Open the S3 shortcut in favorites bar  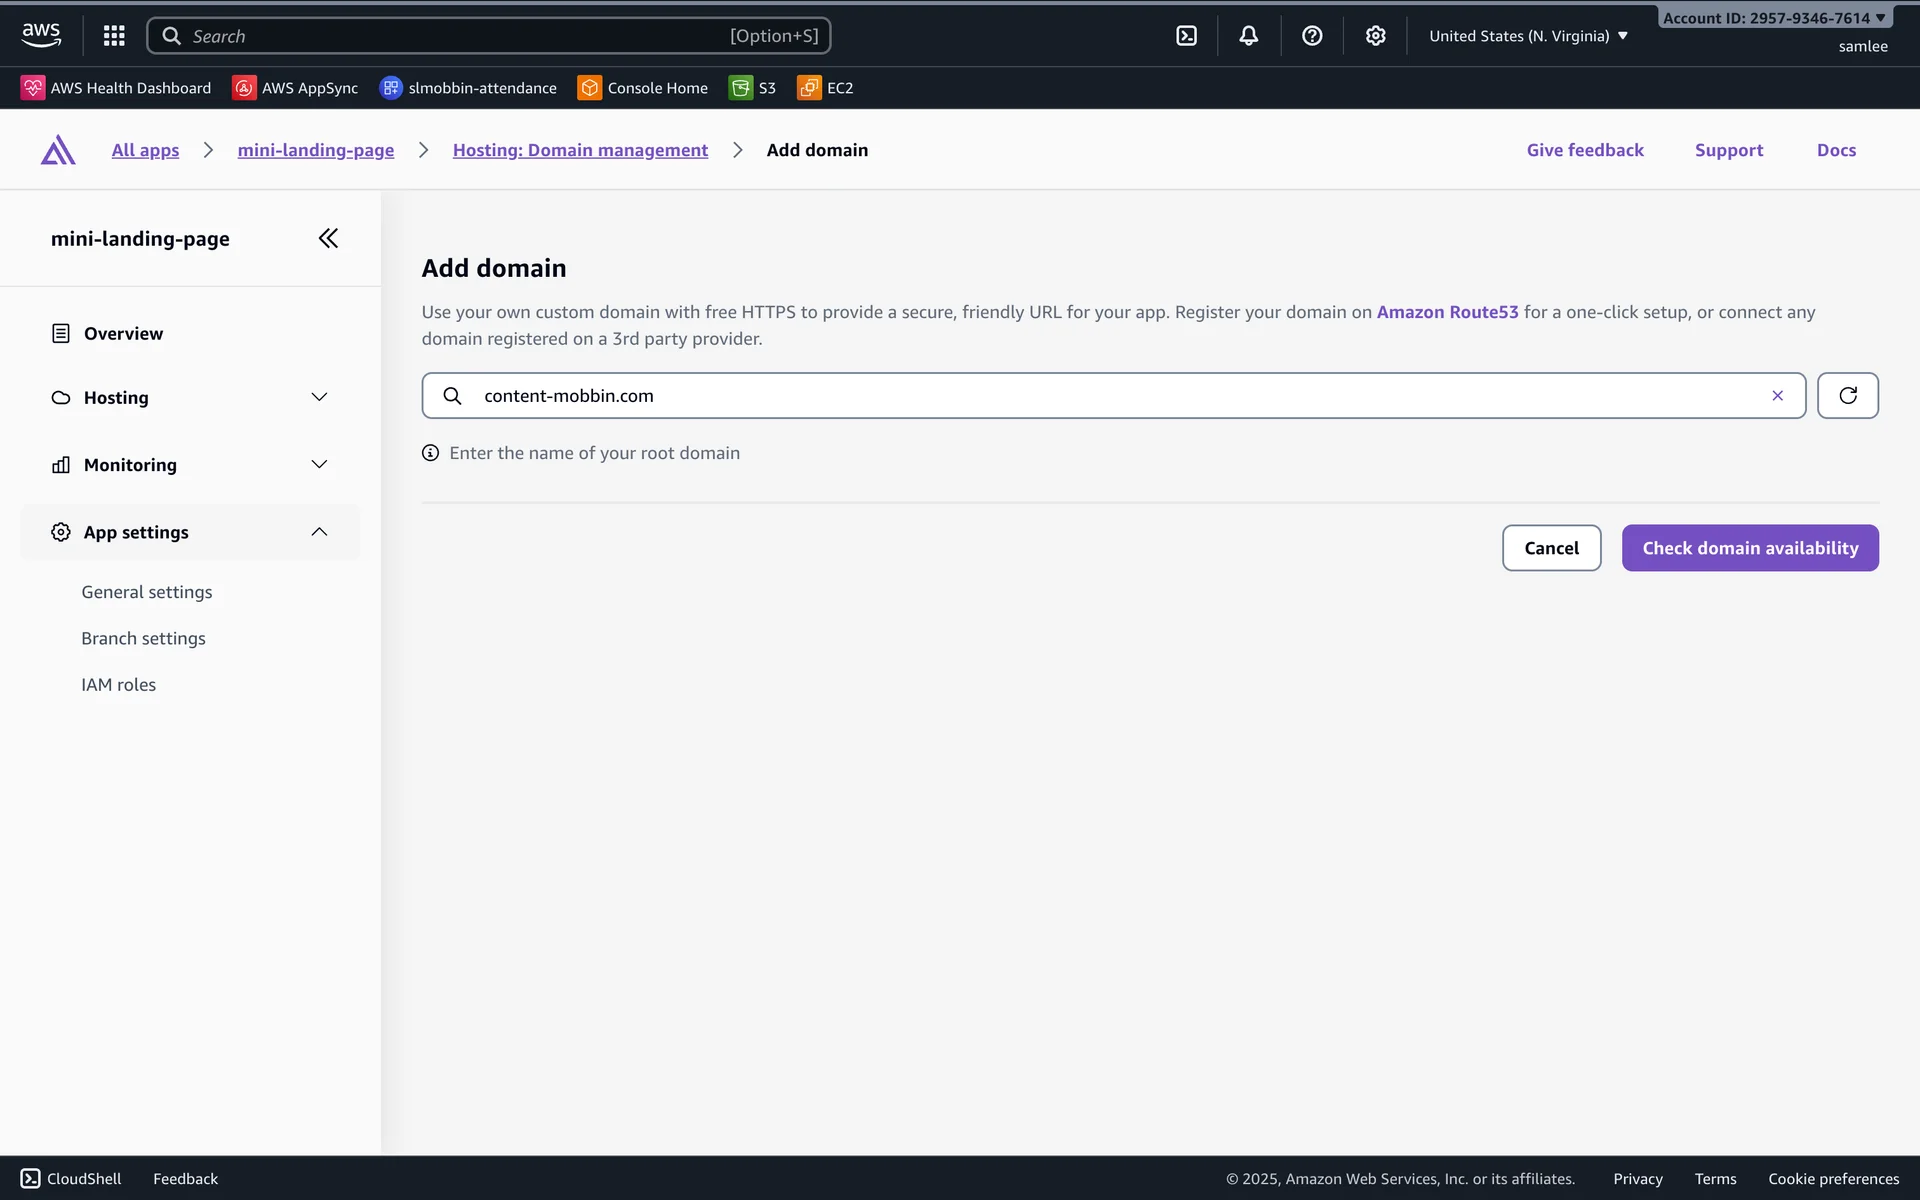pos(753,88)
